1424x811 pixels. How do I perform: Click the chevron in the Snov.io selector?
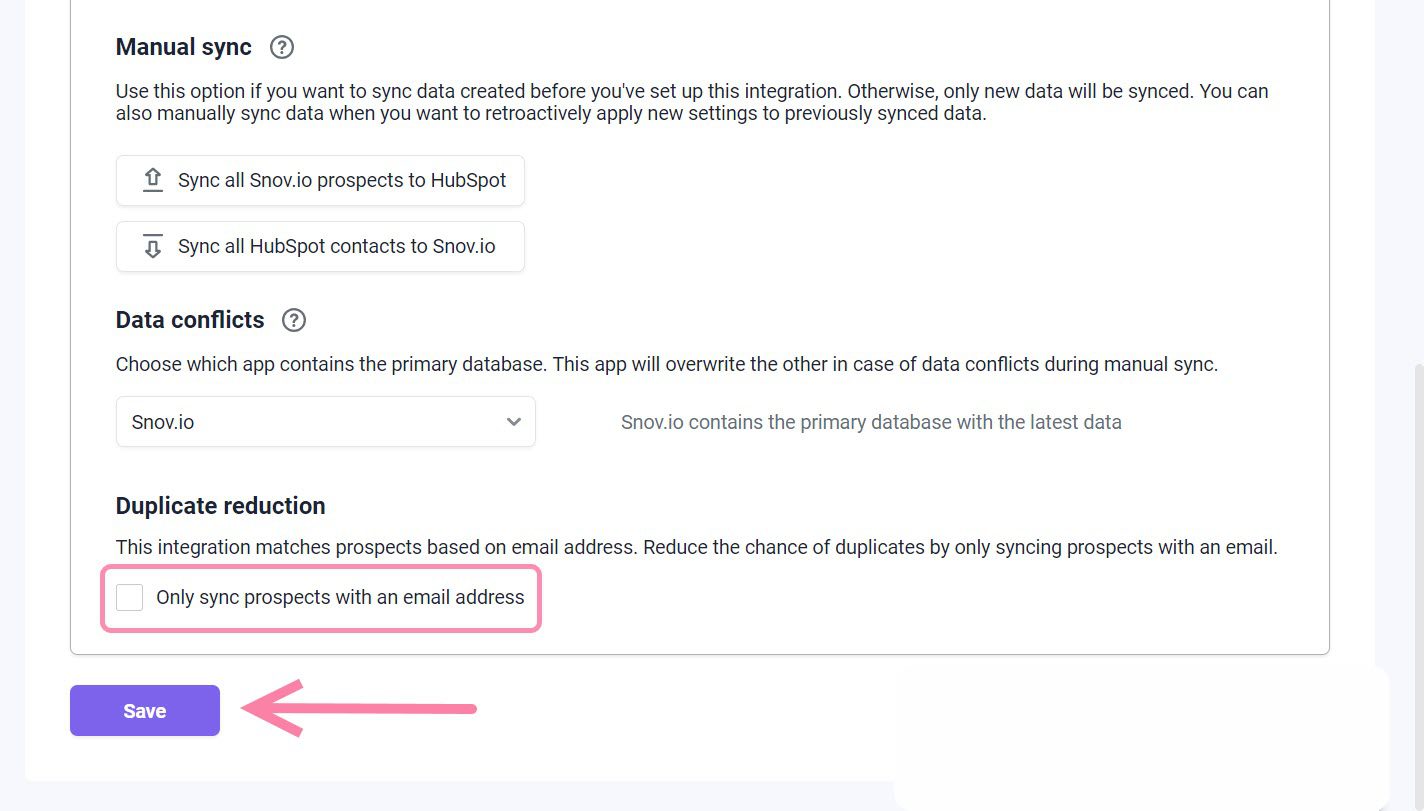coord(513,422)
